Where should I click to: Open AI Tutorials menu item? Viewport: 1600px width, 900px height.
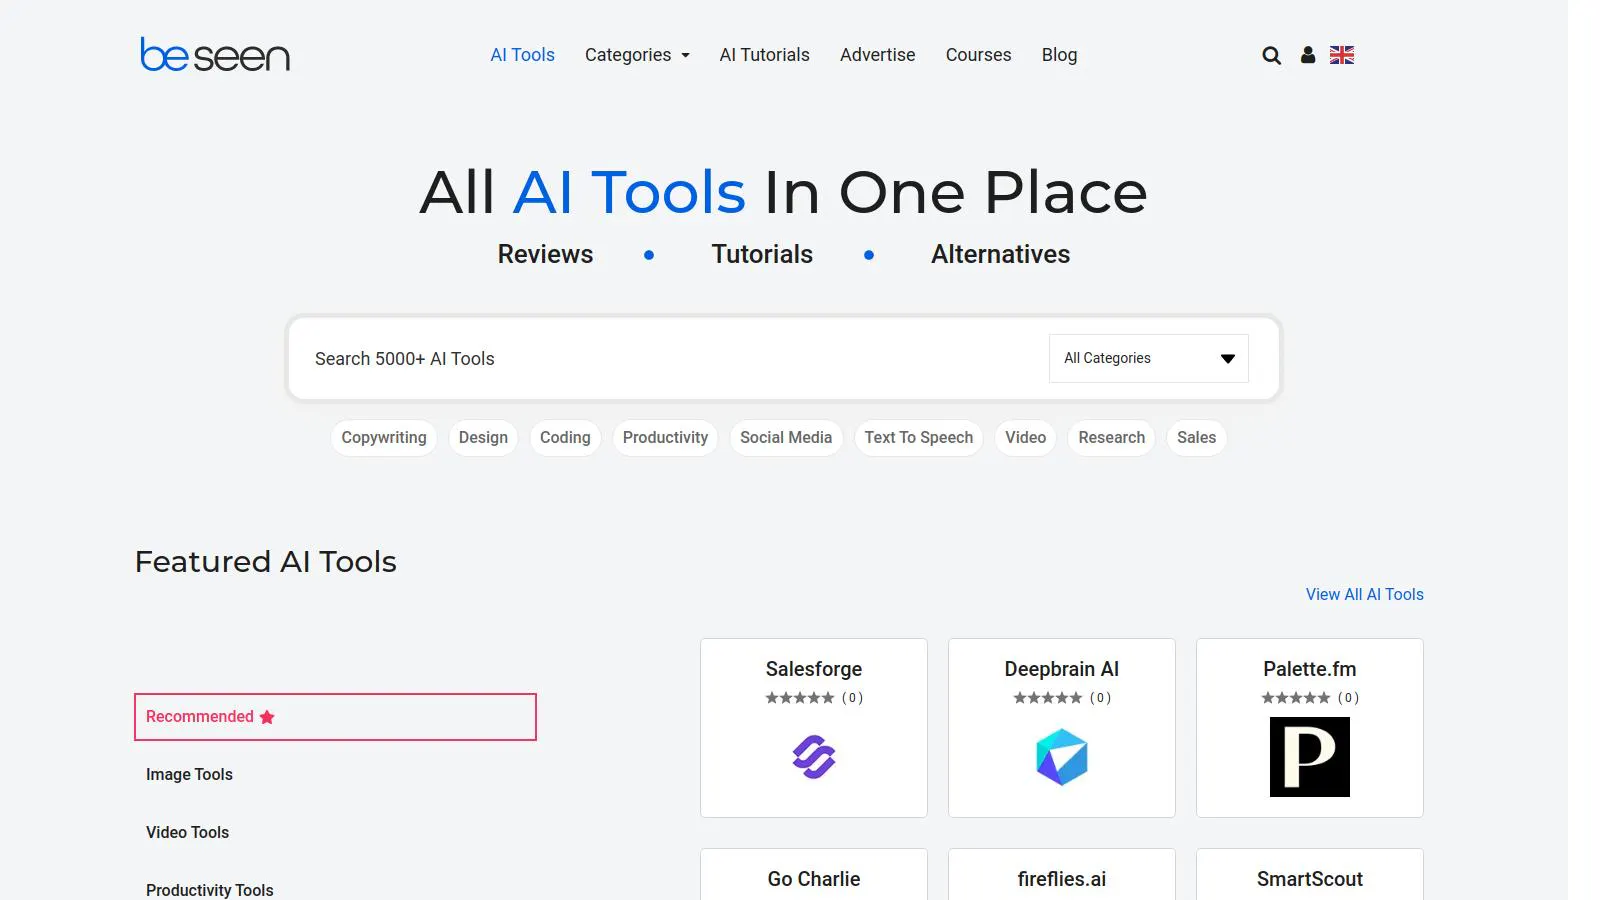point(765,55)
